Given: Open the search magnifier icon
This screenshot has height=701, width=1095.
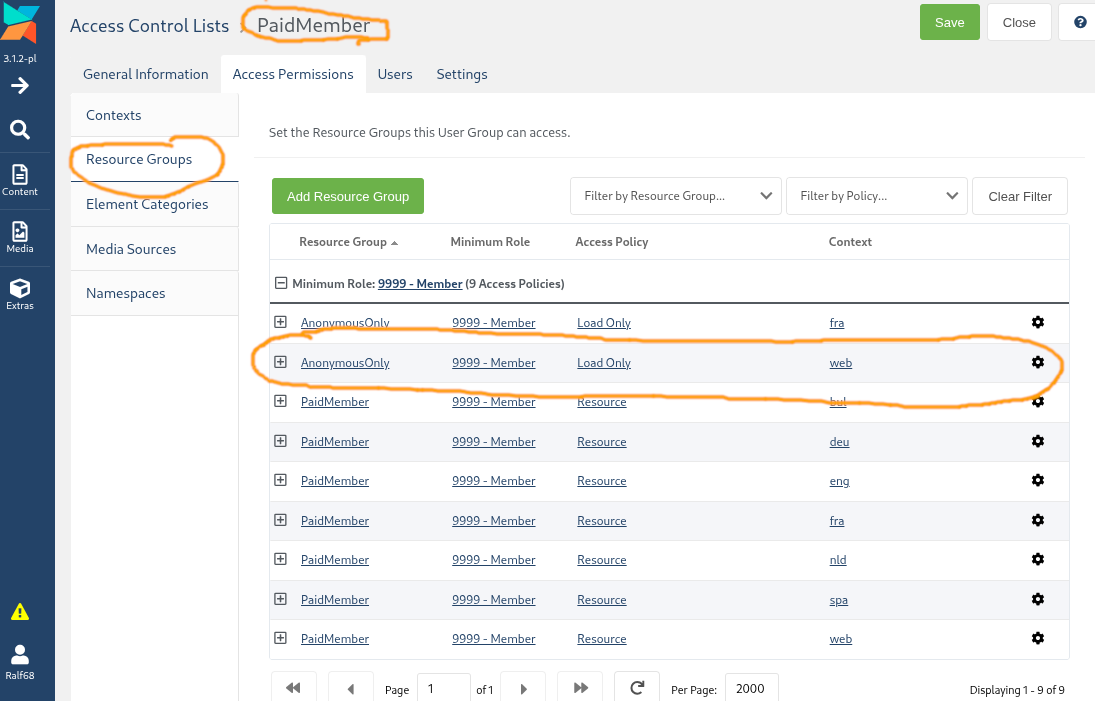Looking at the screenshot, I should (x=20, y=129).
